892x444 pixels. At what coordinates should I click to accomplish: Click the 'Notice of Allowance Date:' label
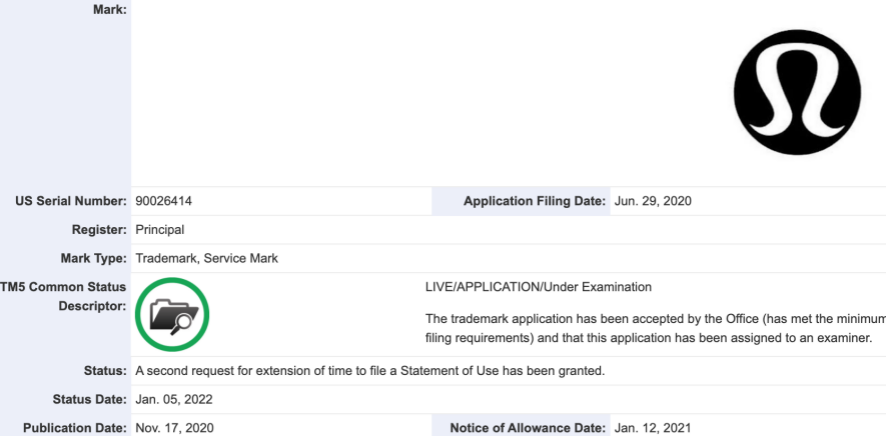(528, 428)
